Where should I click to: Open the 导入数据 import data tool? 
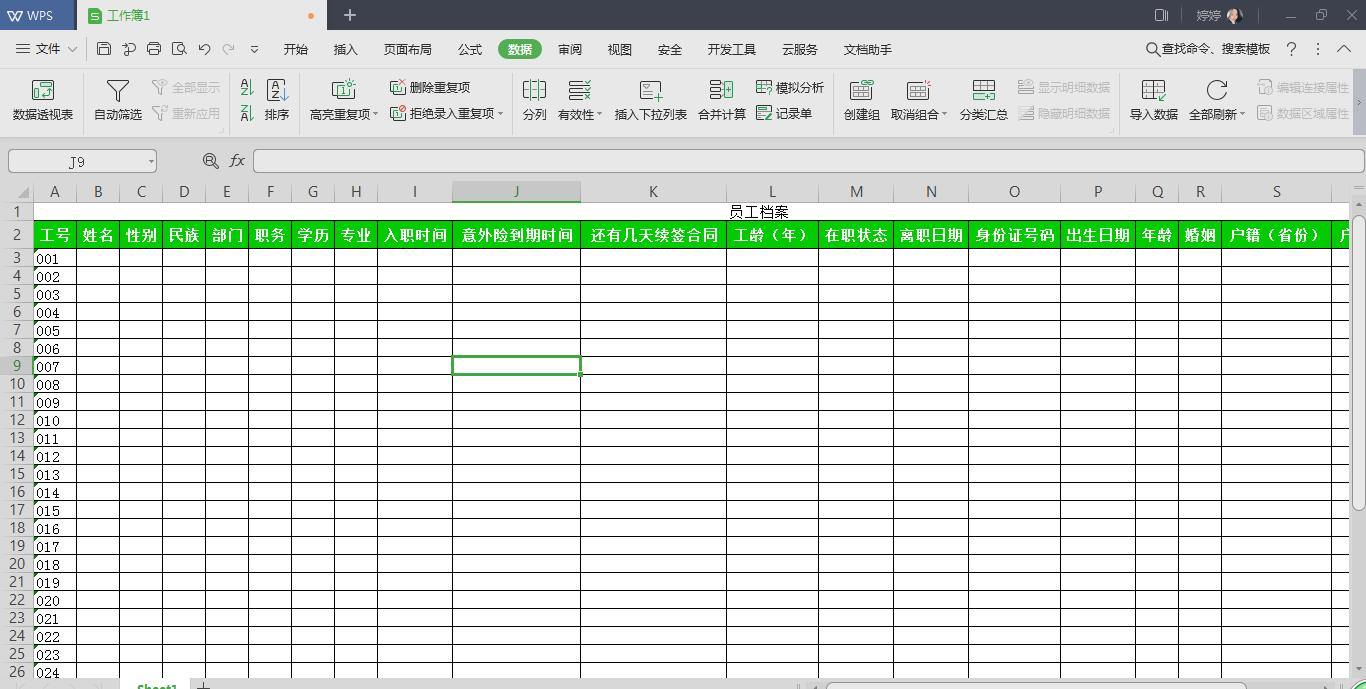pyautogui.click(x=1152, y=98)
